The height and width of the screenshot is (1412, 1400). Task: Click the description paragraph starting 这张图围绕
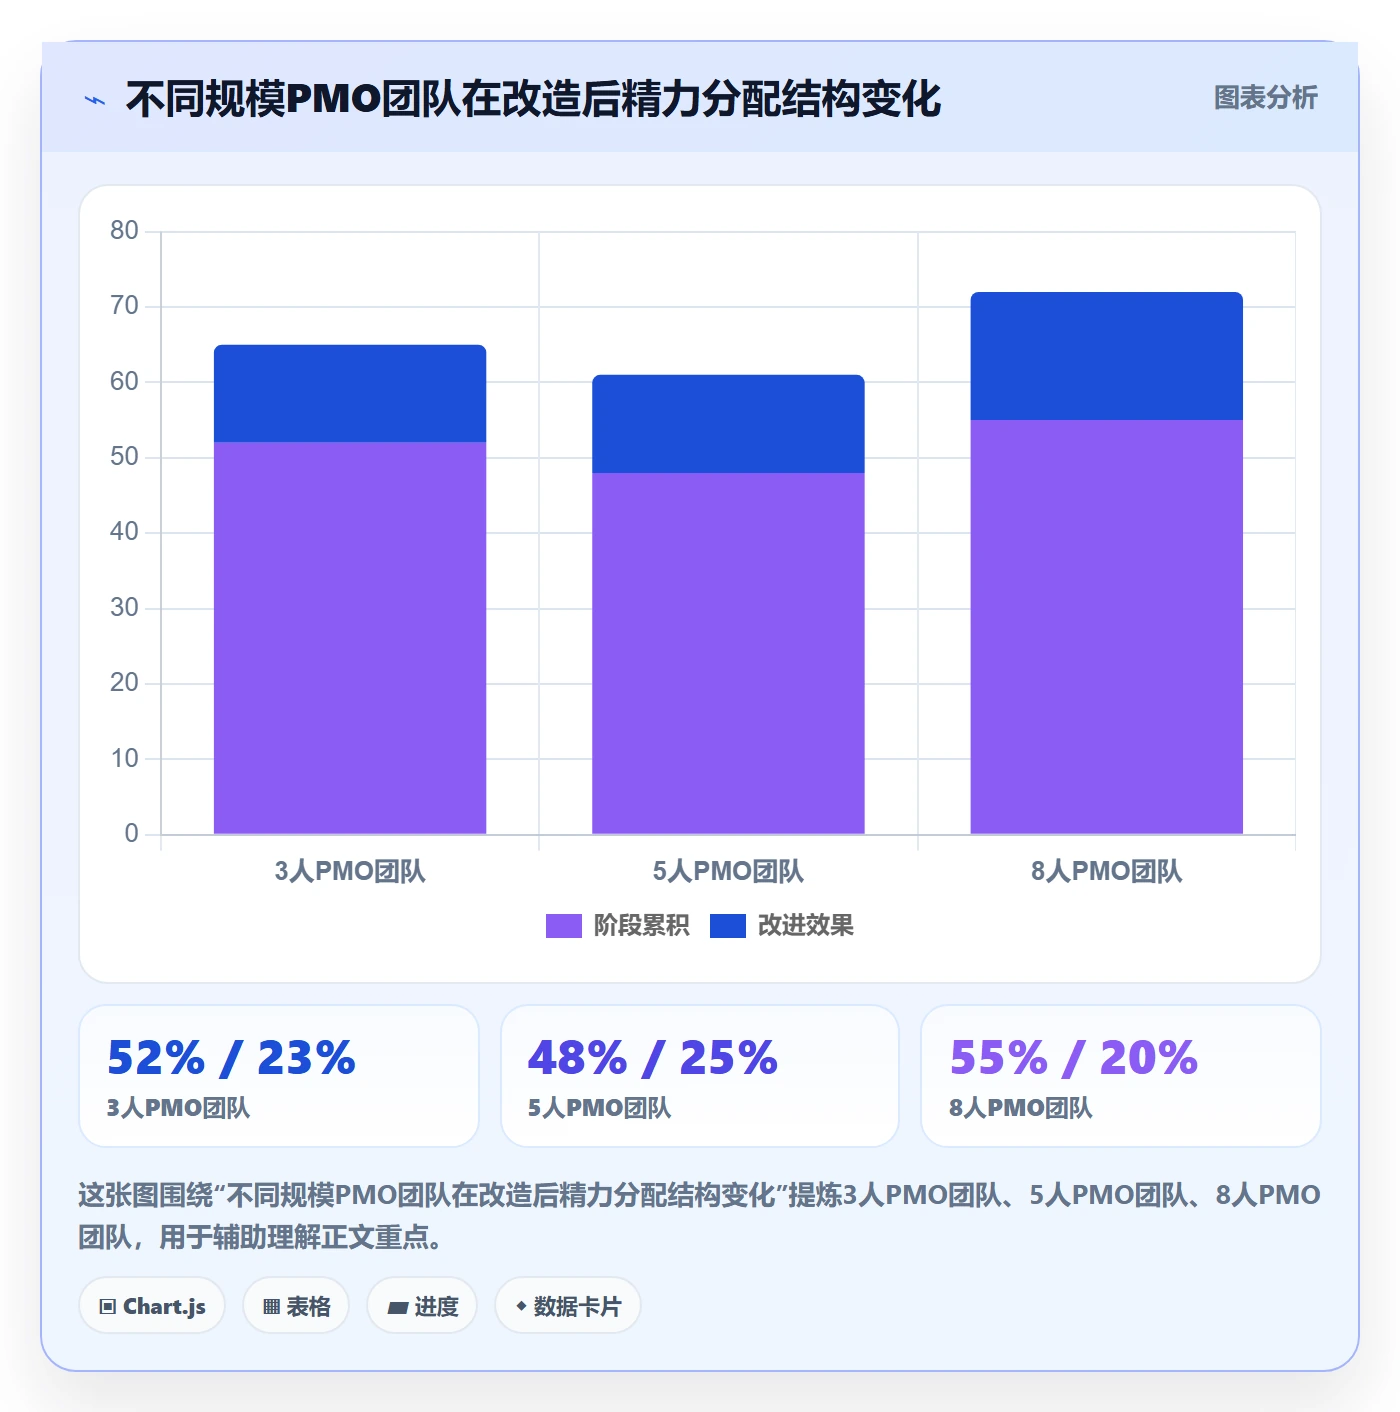point(700,1216)
